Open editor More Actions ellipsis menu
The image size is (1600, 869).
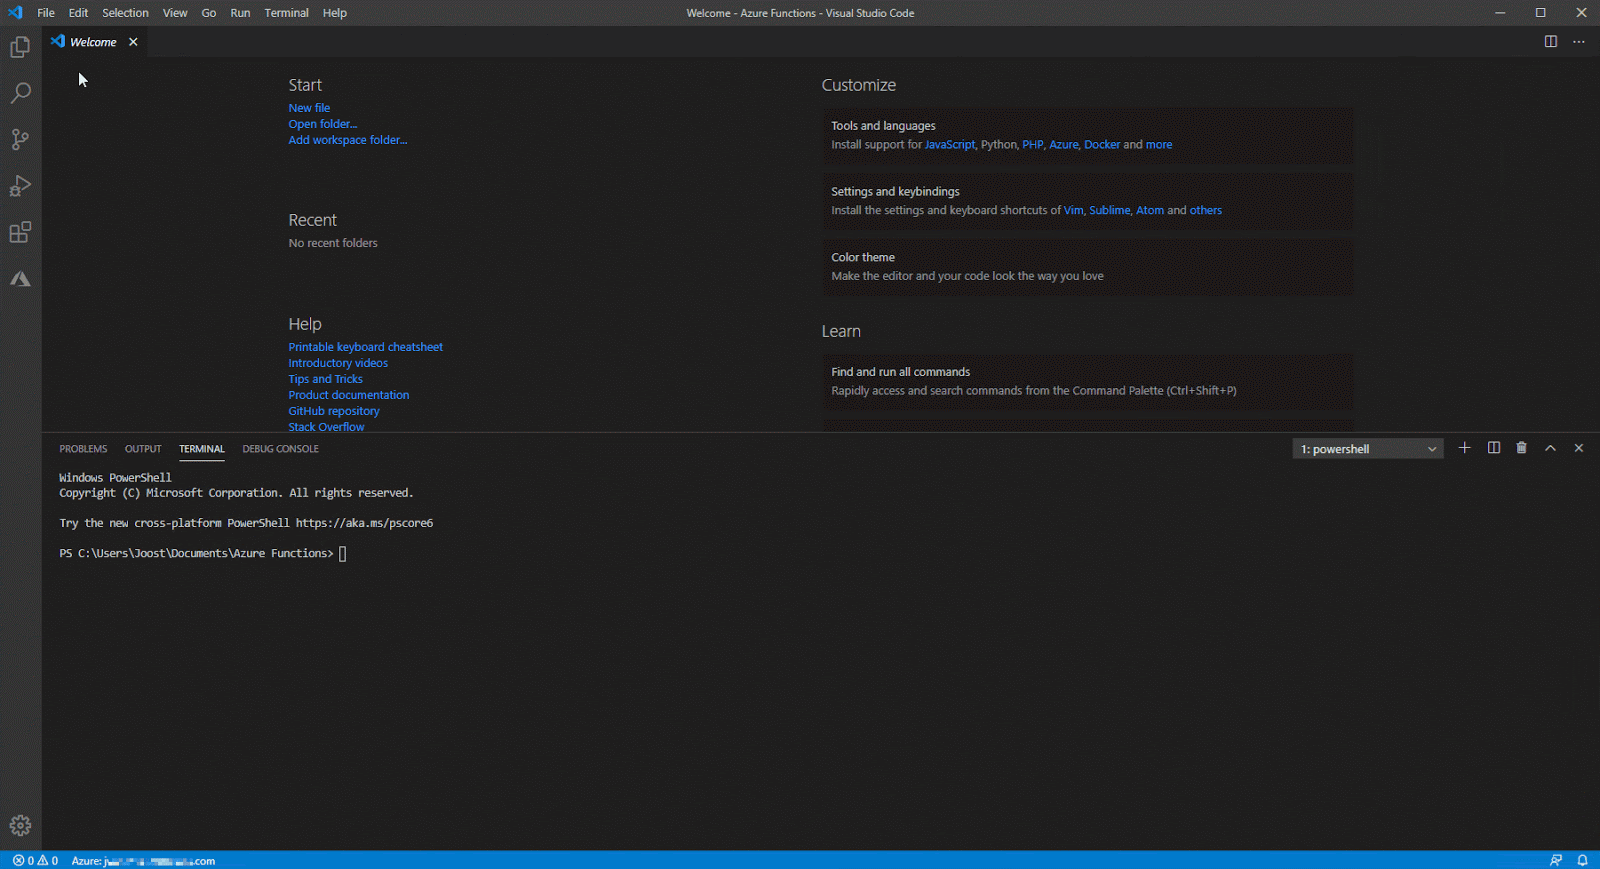click(1579, 42)
